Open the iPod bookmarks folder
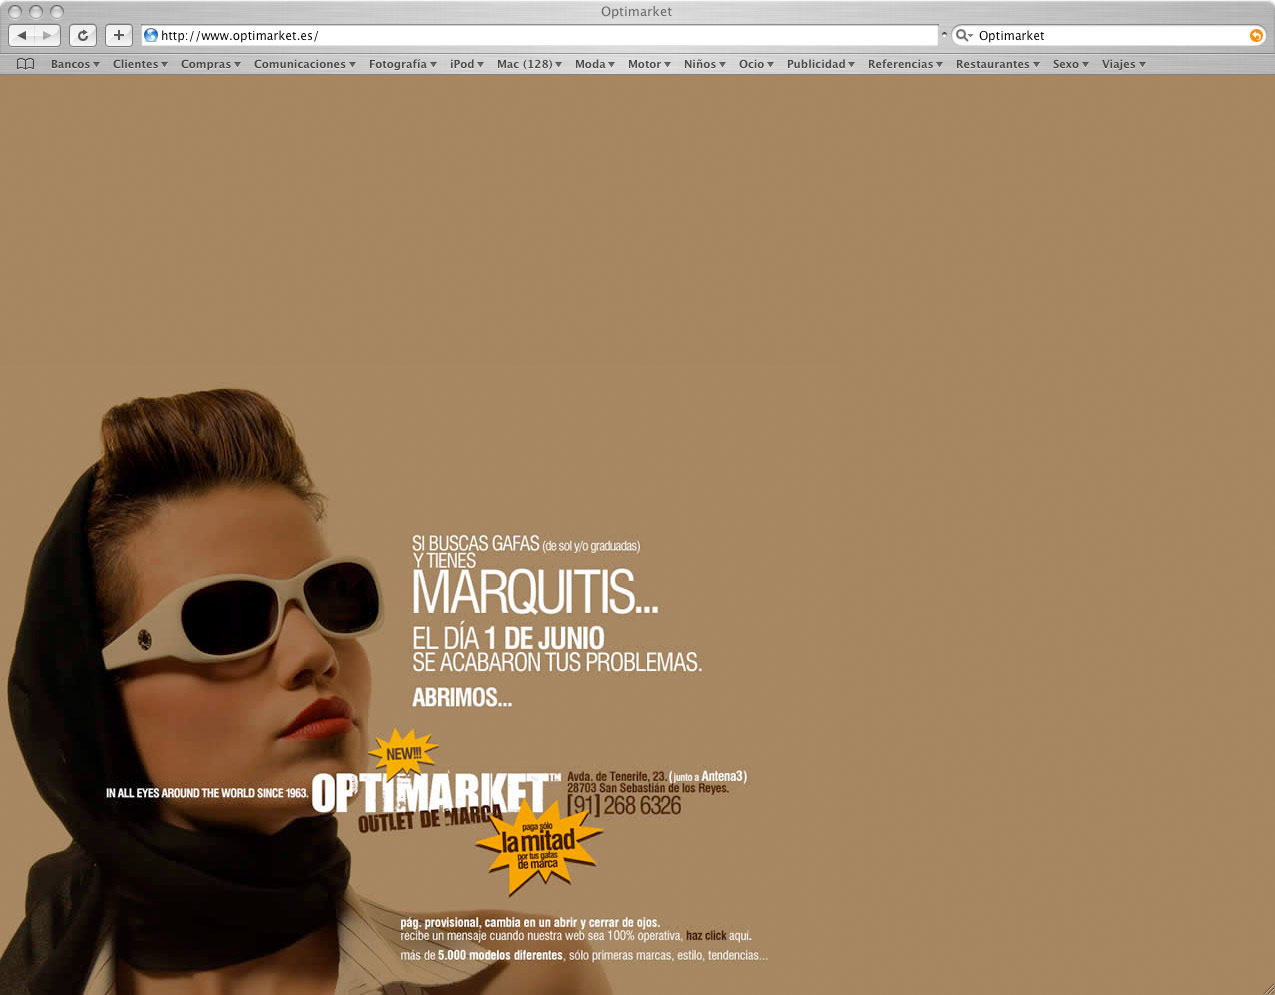Image resolution: width=1275 pixels, height=995 pixels. [x=467, y=64]
